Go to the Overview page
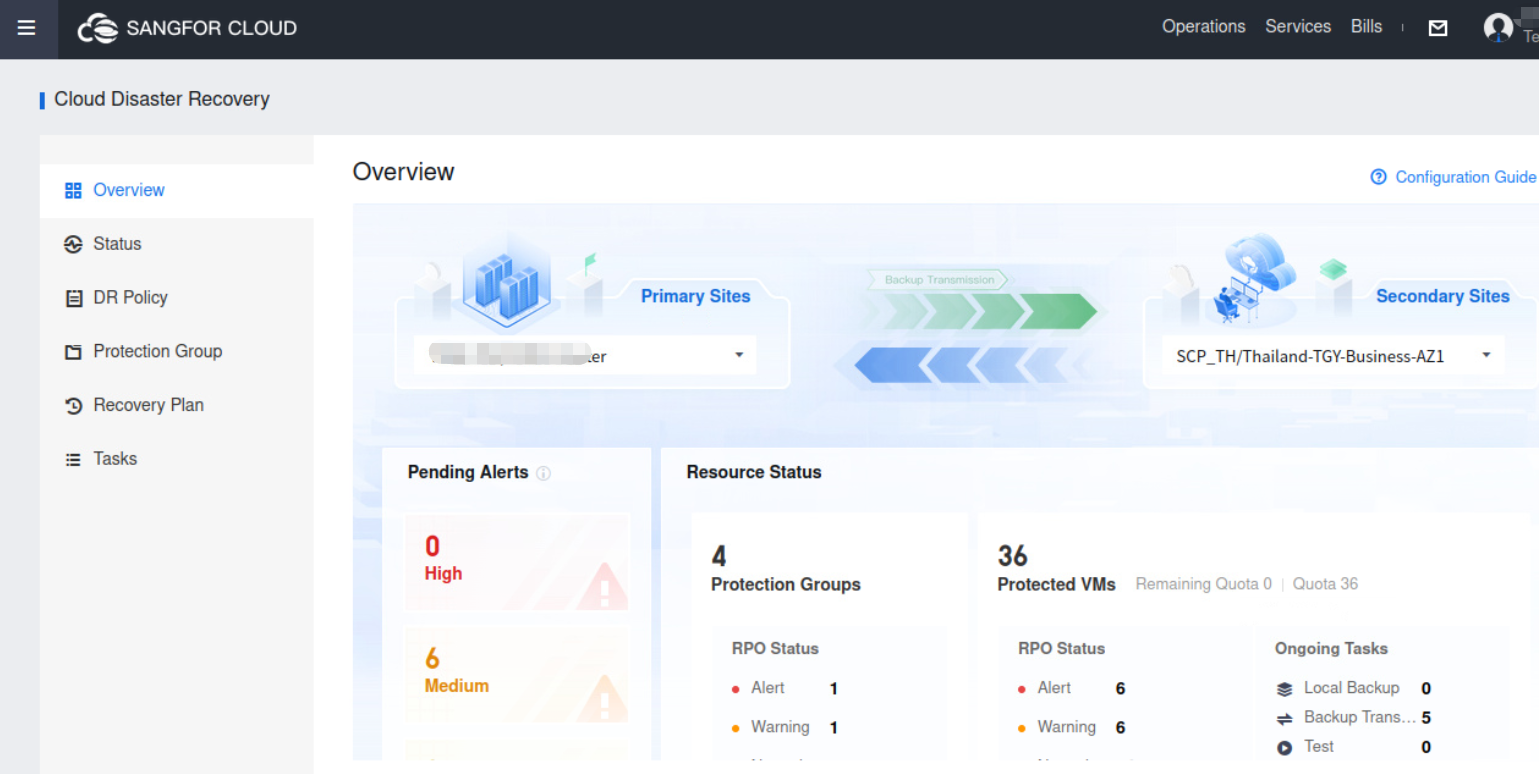The image size is (1539, 774). point(176,190)
